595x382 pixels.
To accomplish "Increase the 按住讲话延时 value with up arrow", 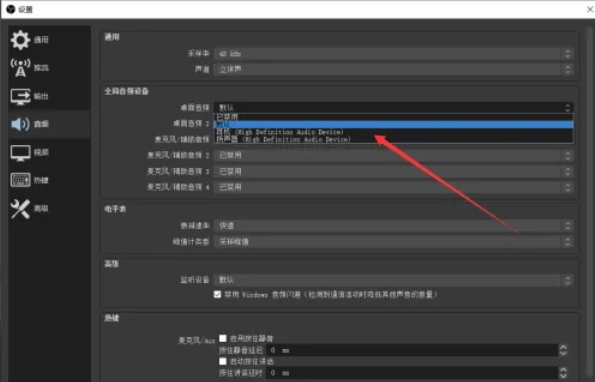I will [563, 370].
